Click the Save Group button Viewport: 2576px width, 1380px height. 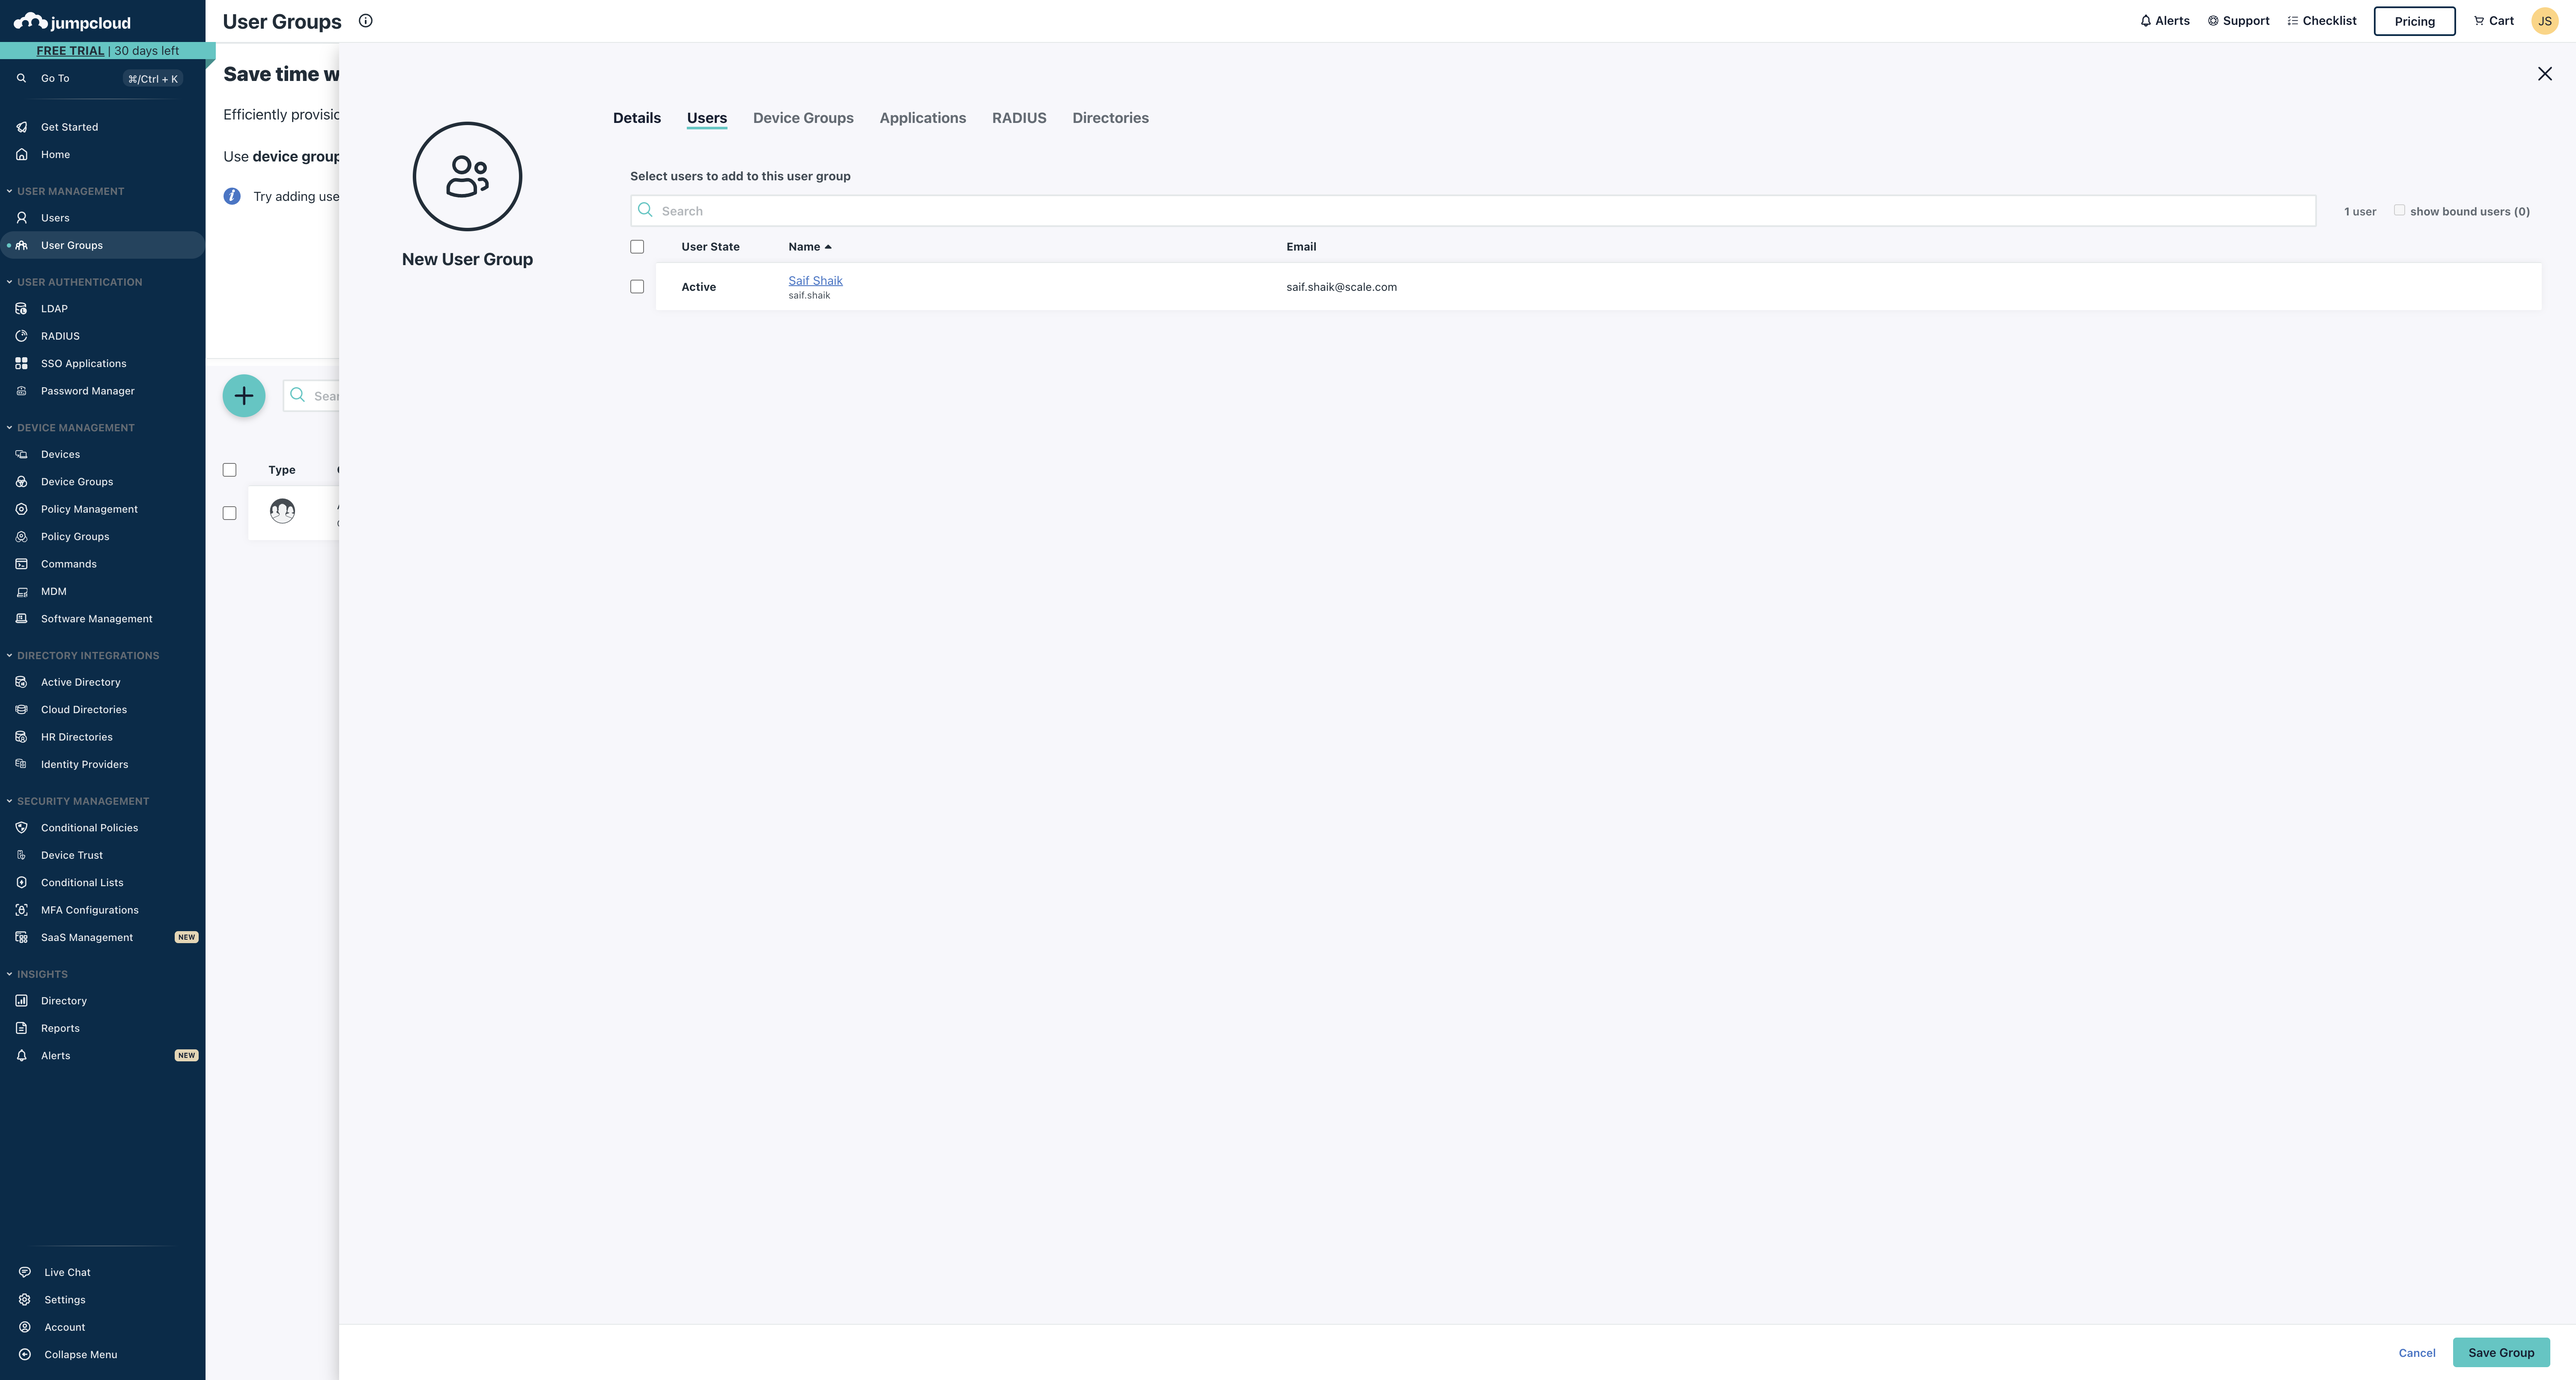(2501, 1353)
